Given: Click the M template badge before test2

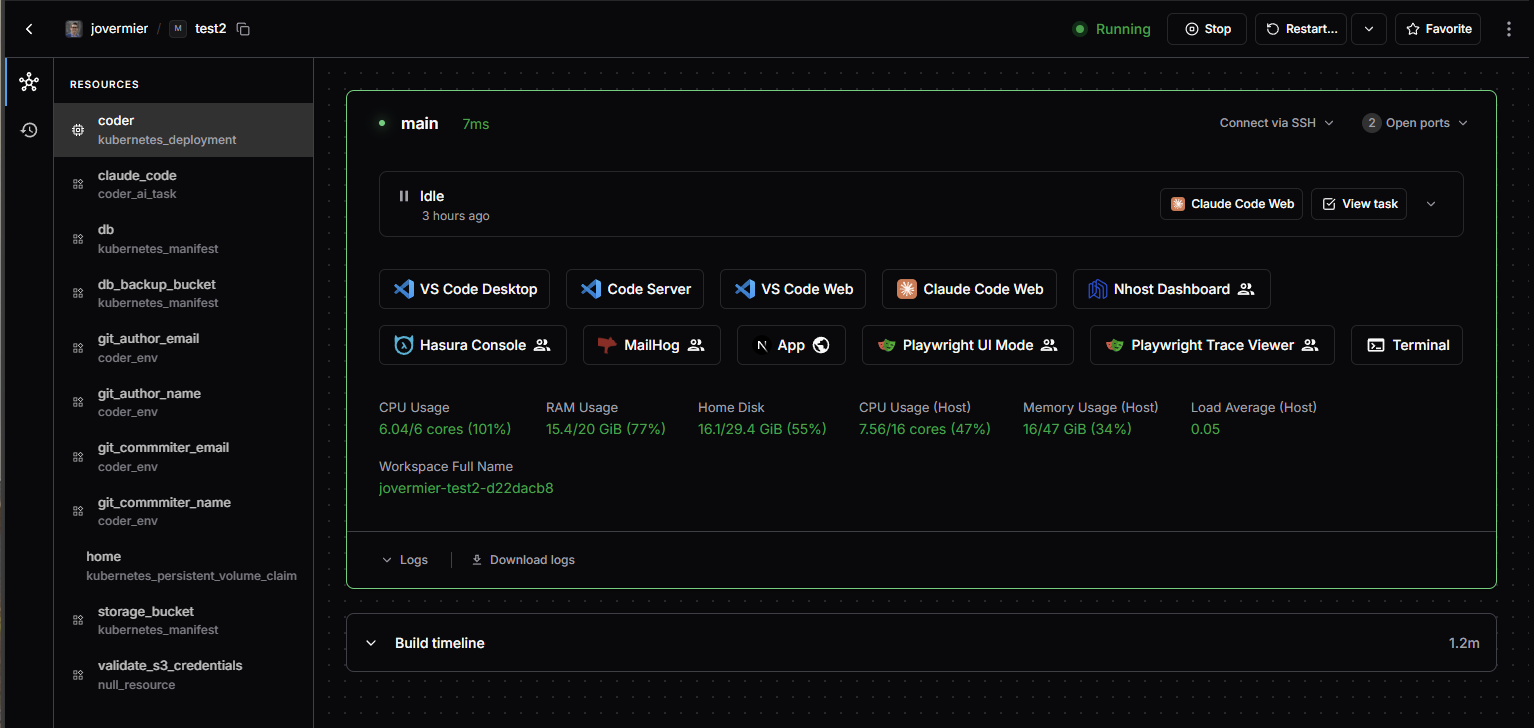Looking at the screenshot, I should tap(178, 29).
